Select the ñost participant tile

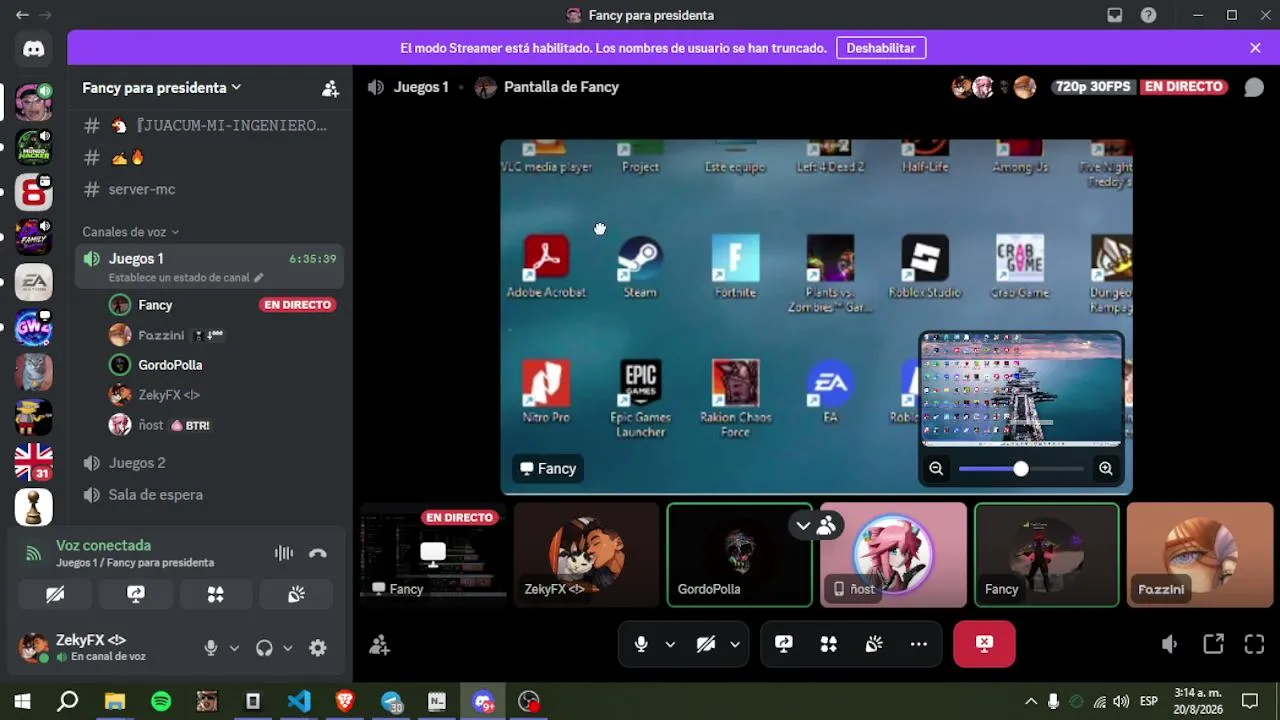pos(893,555)
